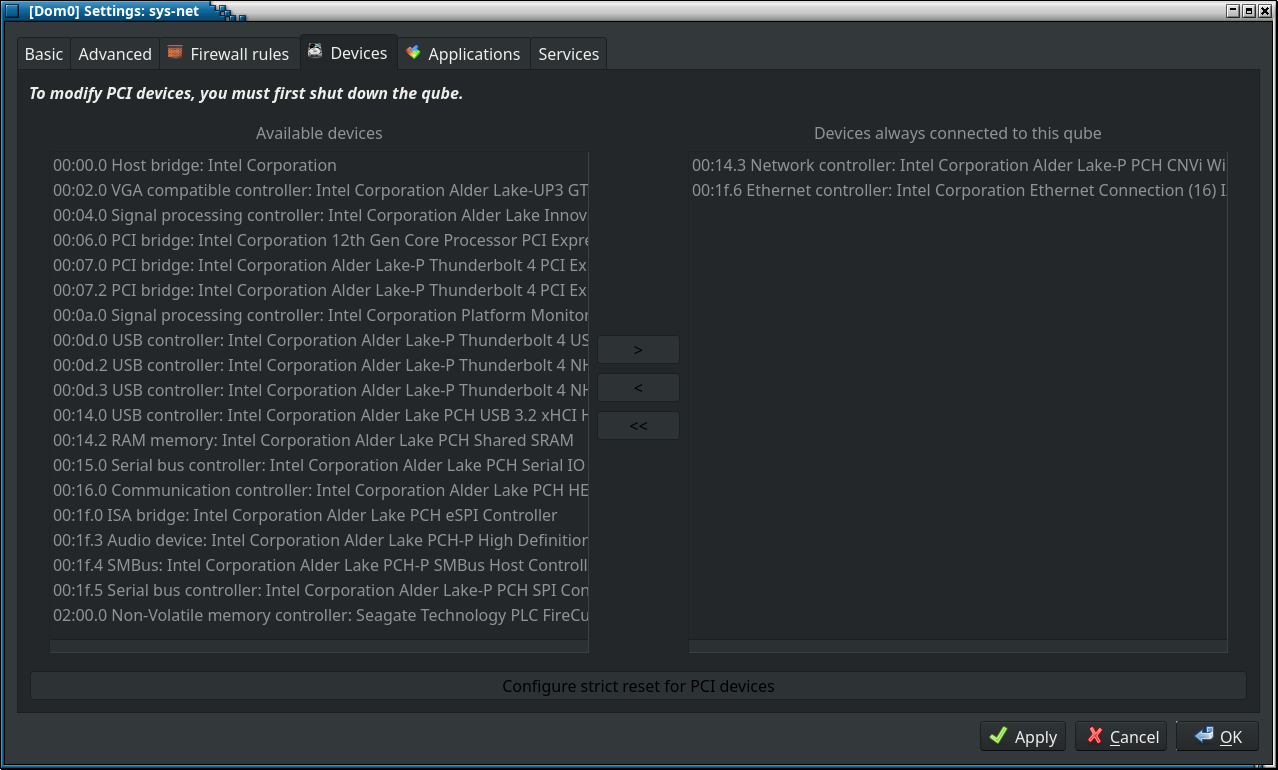Cancel the sys-net settings dialog
This screenshot has width=1278, height=770.
tap(1121, 737)
